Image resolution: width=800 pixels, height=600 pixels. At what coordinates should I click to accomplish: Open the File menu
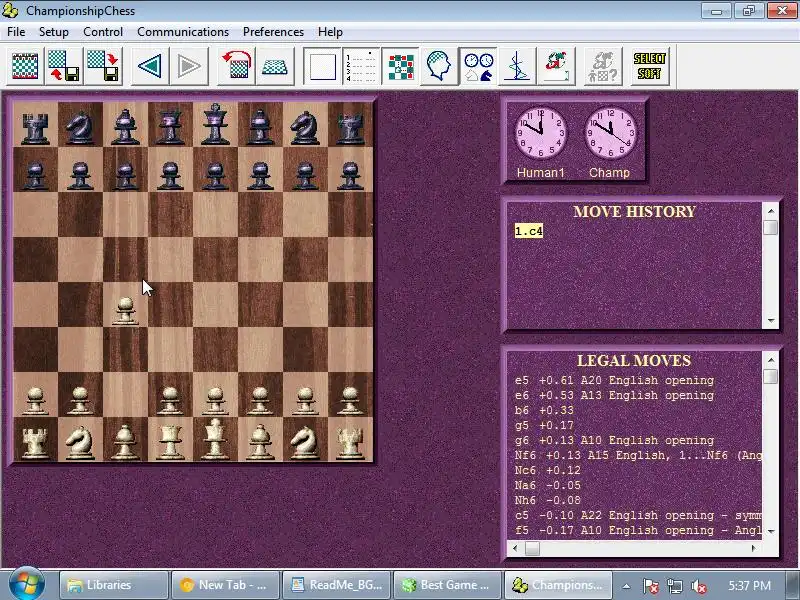click(16, 32)
